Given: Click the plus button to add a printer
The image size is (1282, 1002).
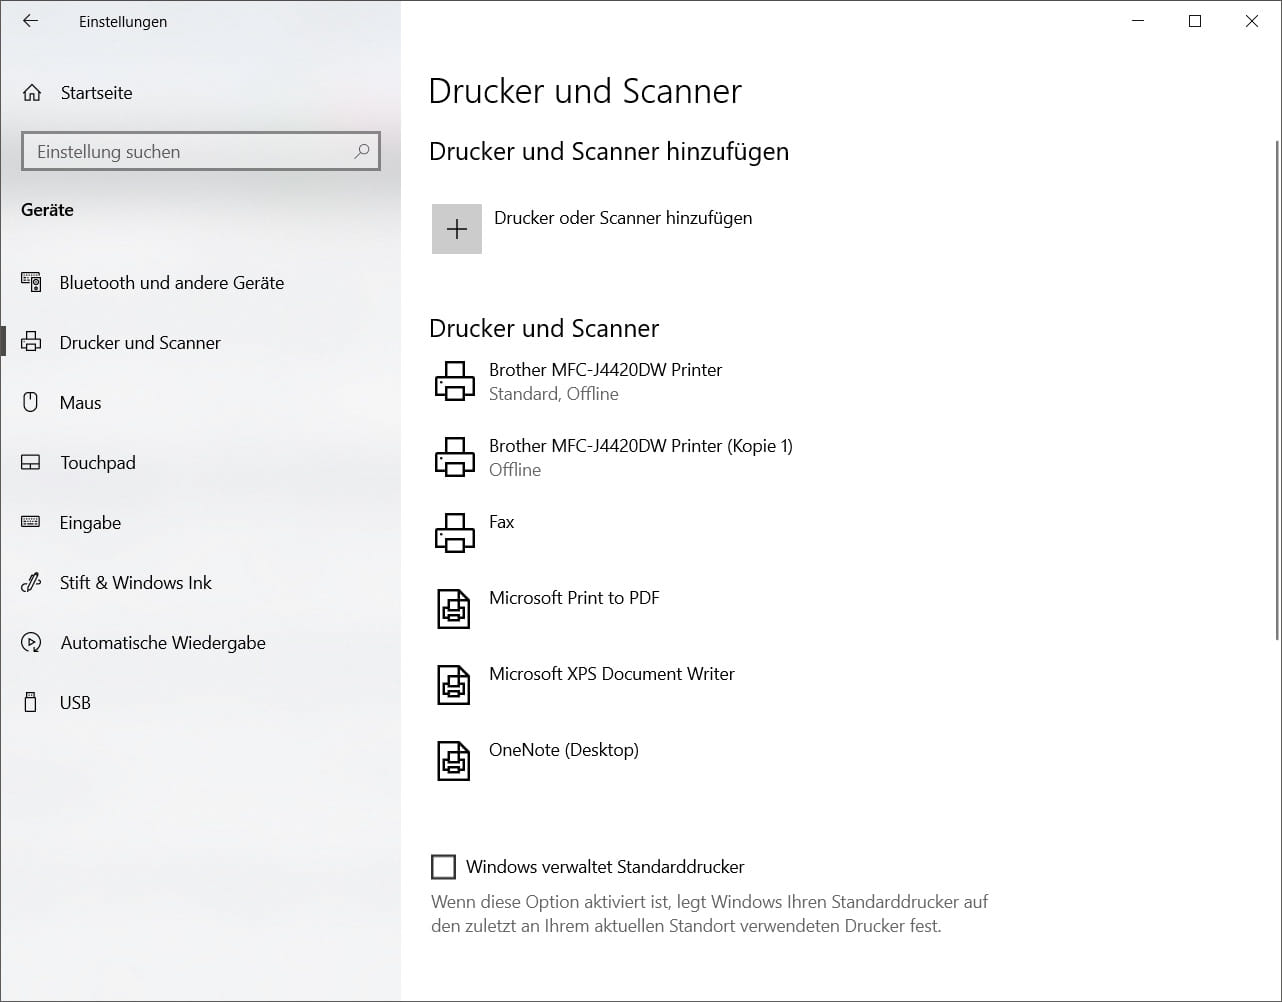Looking at the screenshot, I should [456, 228].
